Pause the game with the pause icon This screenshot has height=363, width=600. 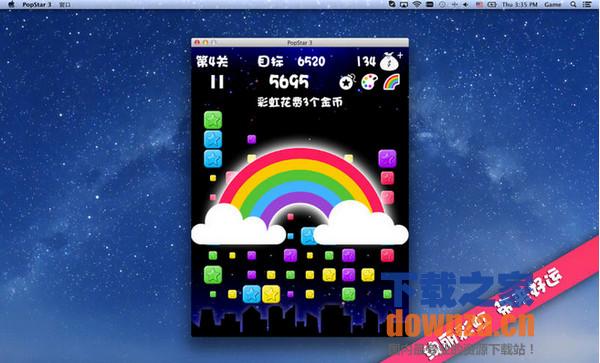[x=217, y=82]
